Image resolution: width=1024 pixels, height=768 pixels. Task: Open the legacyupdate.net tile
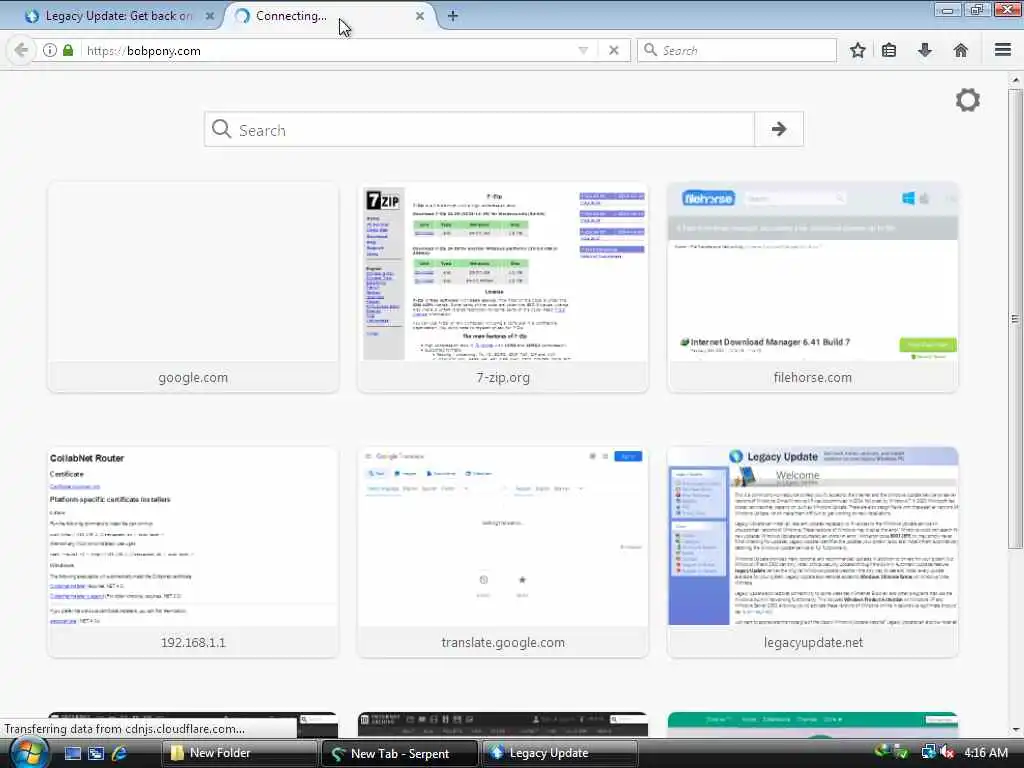tap(813, 552)
